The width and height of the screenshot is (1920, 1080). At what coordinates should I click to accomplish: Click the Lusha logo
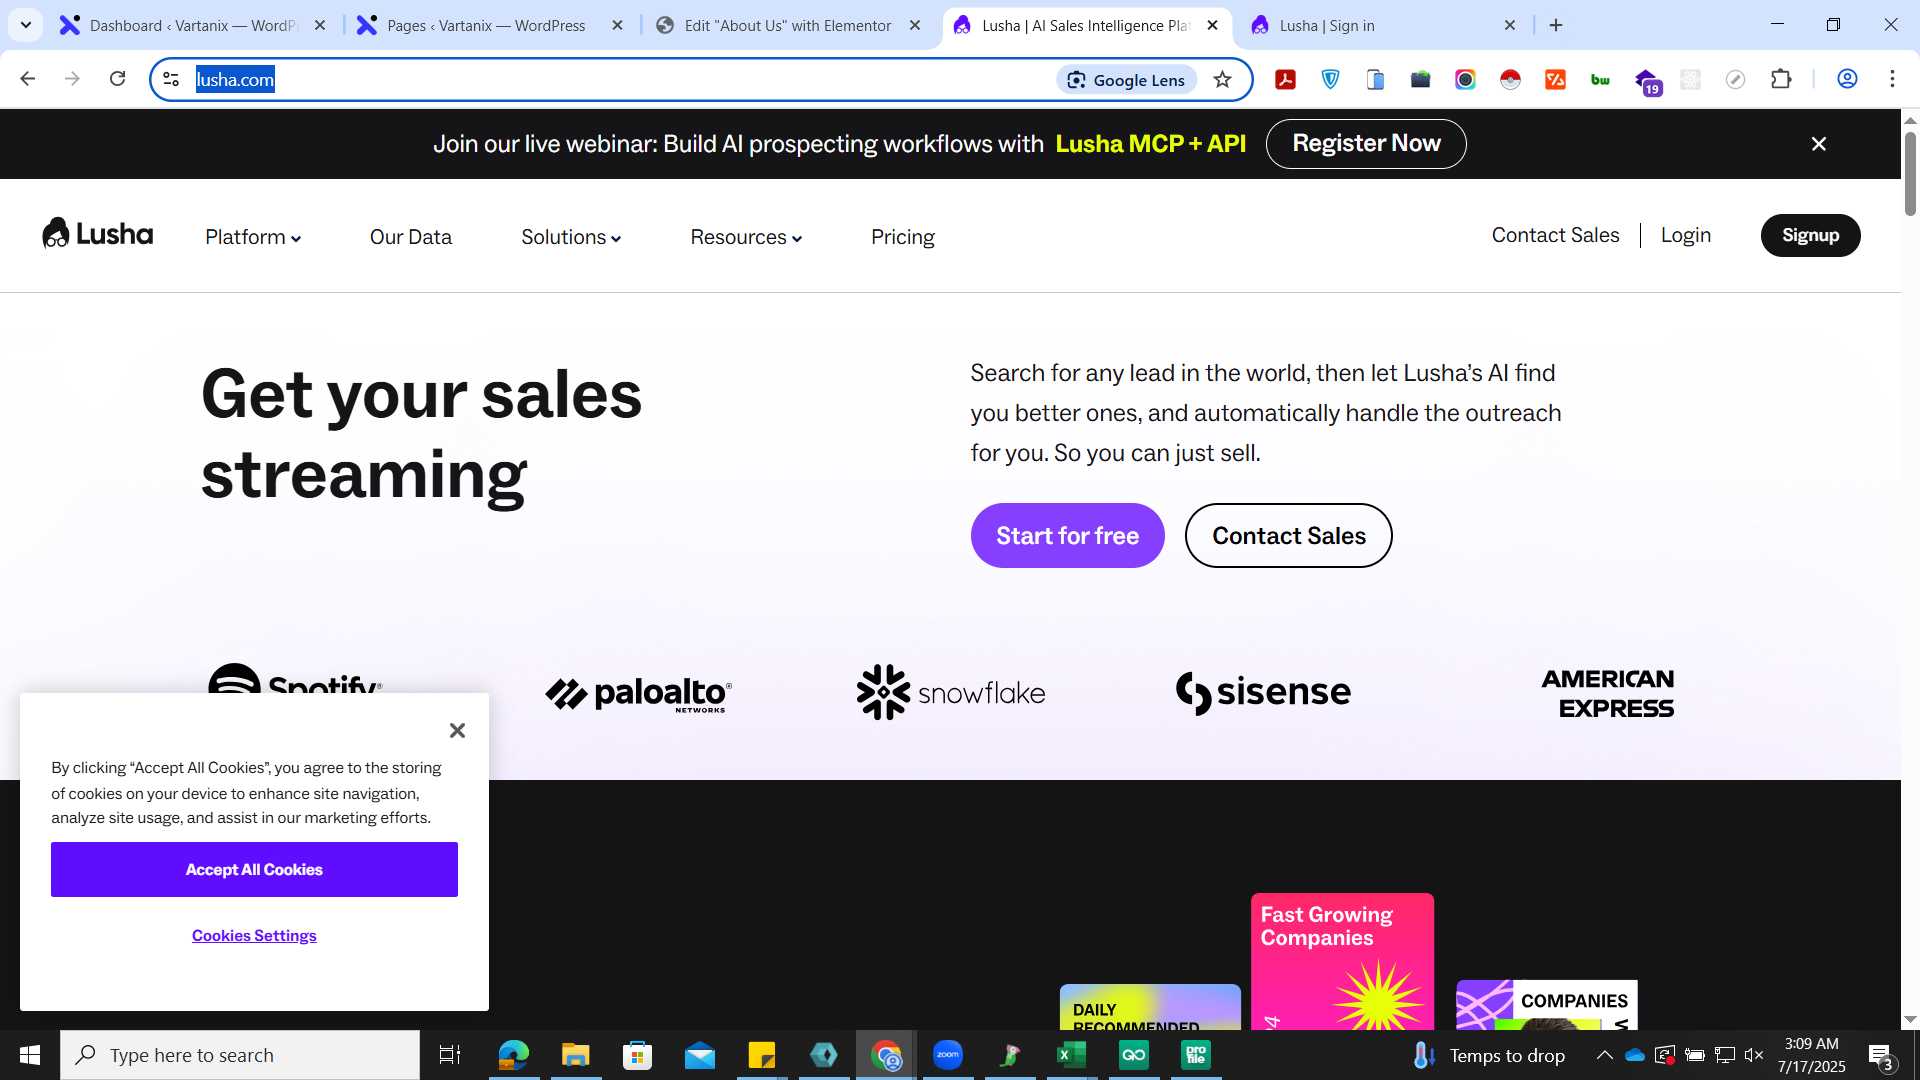[x=97, y=234]
